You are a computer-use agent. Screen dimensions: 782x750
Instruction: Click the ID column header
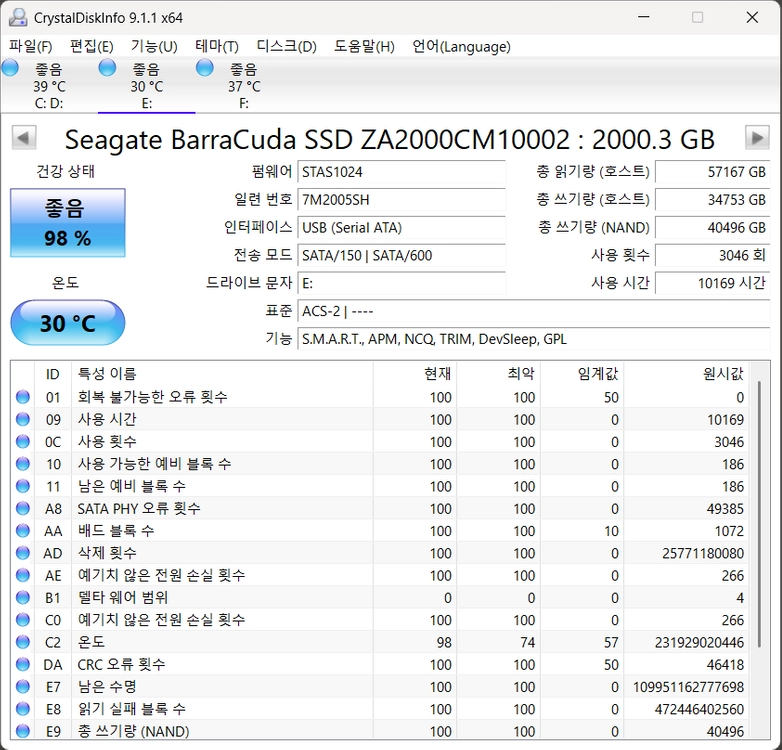53,374
